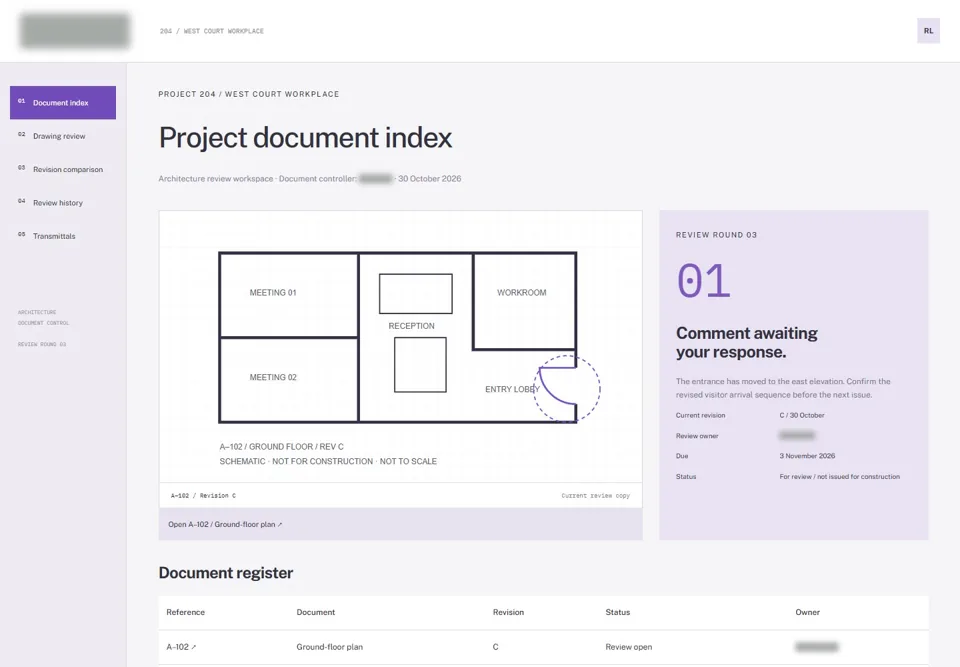Click the Document register heading
This screenshot has height=667, width=960.
click(x=226, y=573)
